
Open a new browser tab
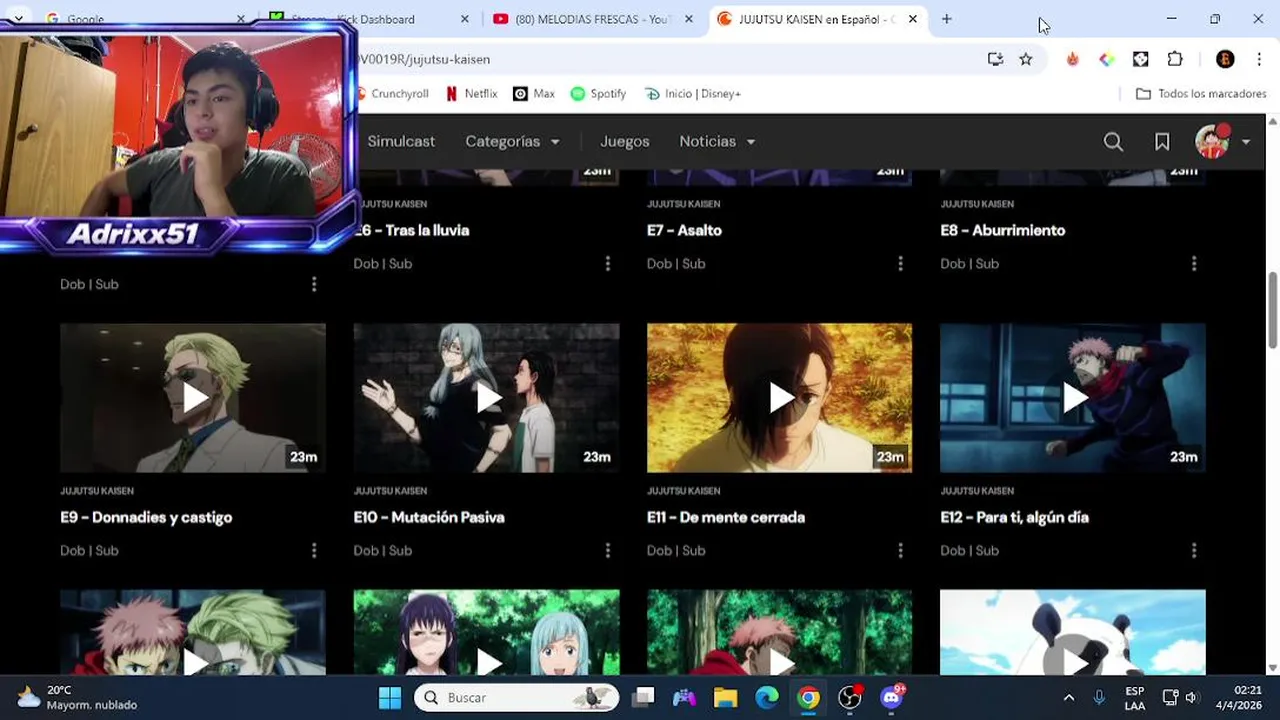point(947,19)
